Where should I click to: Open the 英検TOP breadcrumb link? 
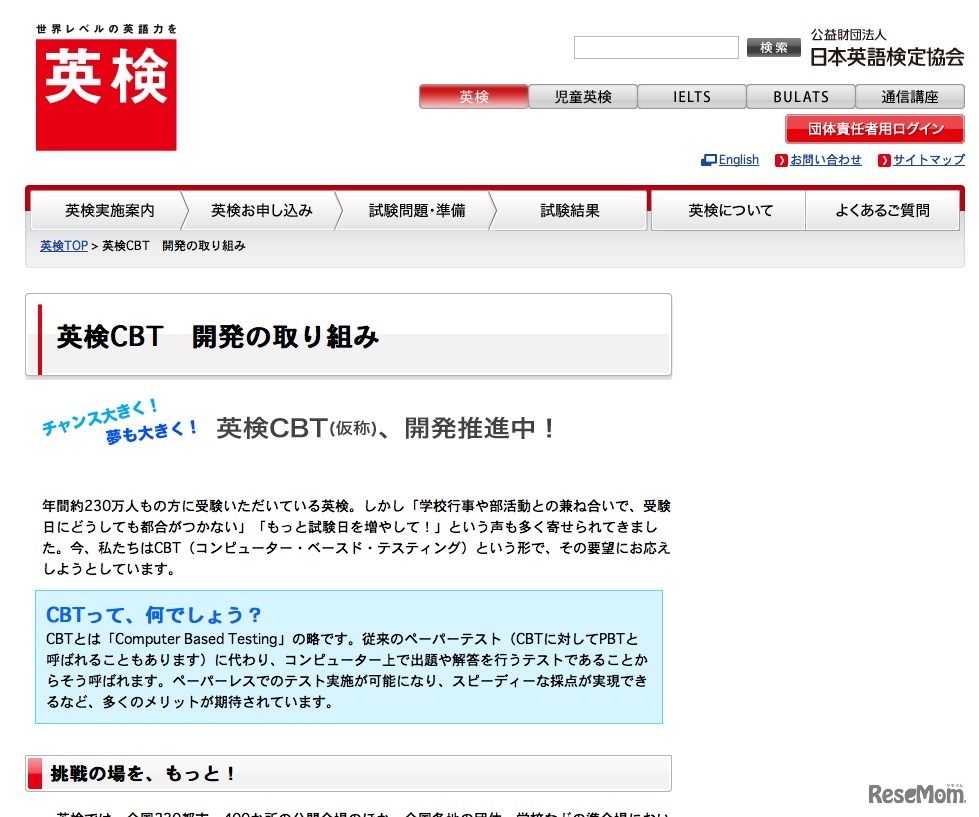coord(62,245)
